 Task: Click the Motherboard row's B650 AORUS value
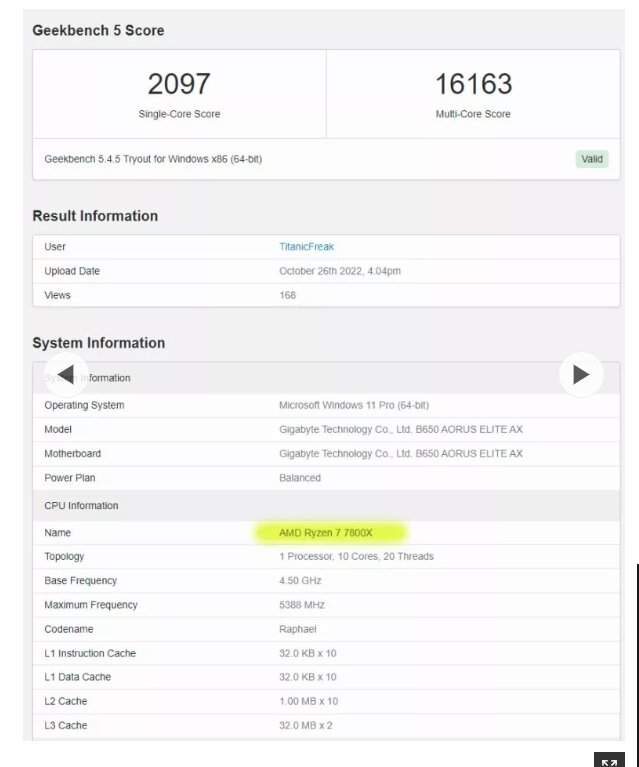click(401, 453)
